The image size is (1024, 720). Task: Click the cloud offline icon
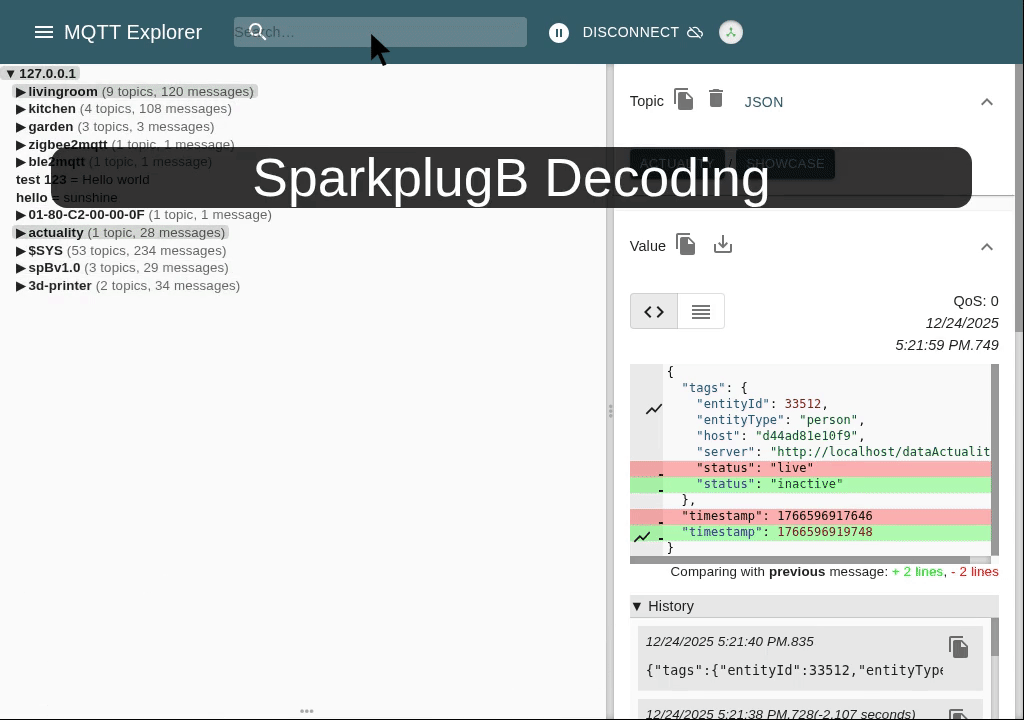[x=696, y=32]
